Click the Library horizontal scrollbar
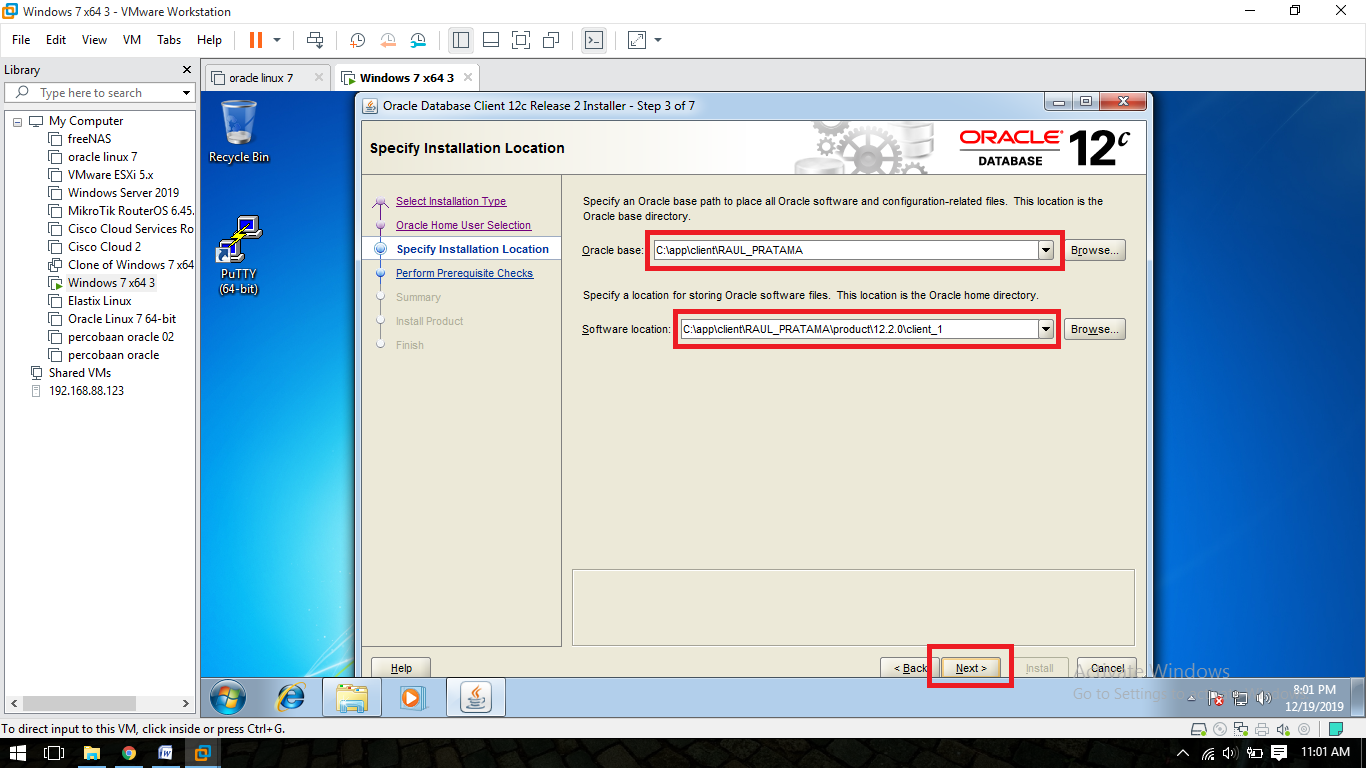This screenshot has width=1366, height=768. click(80, 703)
